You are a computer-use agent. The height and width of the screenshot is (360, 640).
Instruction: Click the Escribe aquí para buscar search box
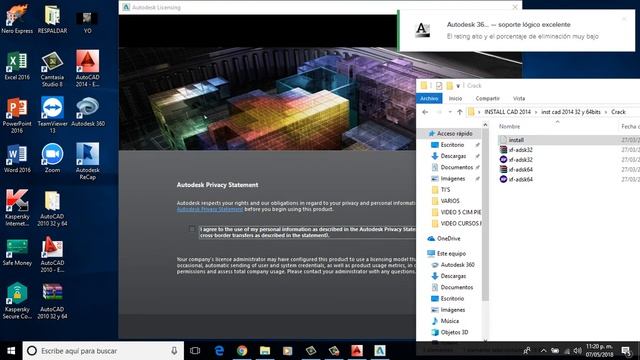103,351
